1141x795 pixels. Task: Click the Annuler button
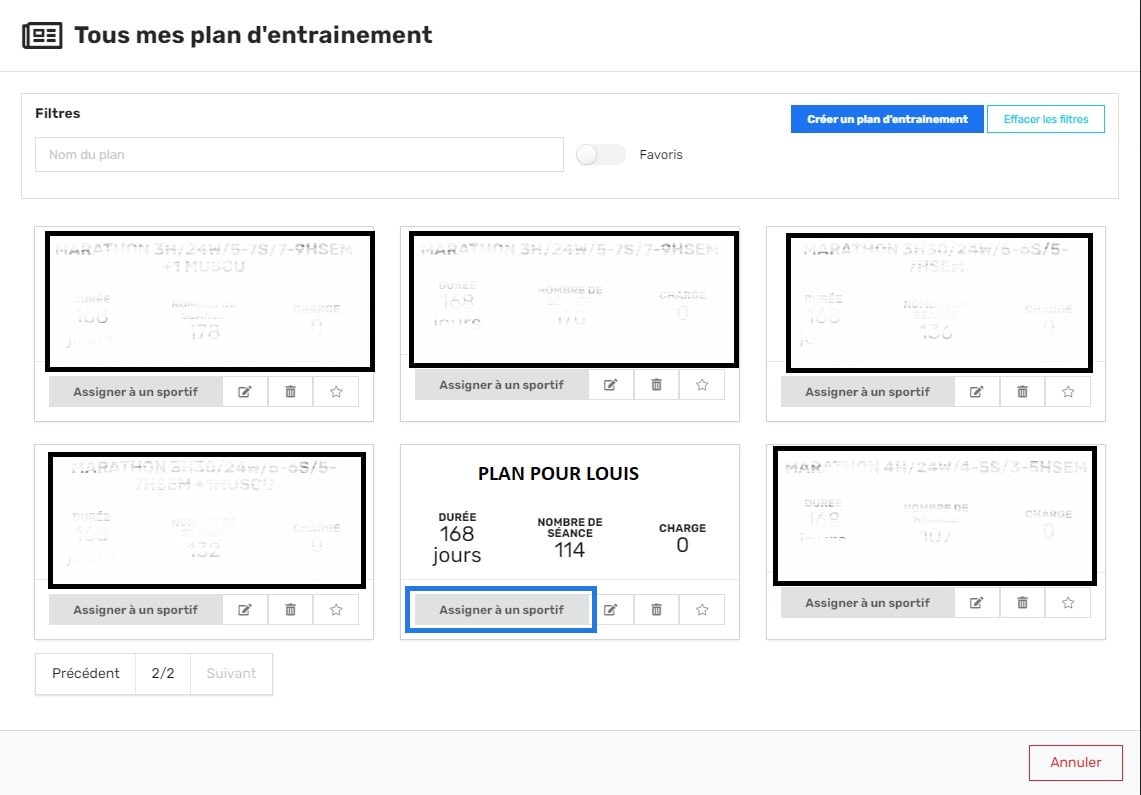pyautogui.click(x=1075, y=762)
